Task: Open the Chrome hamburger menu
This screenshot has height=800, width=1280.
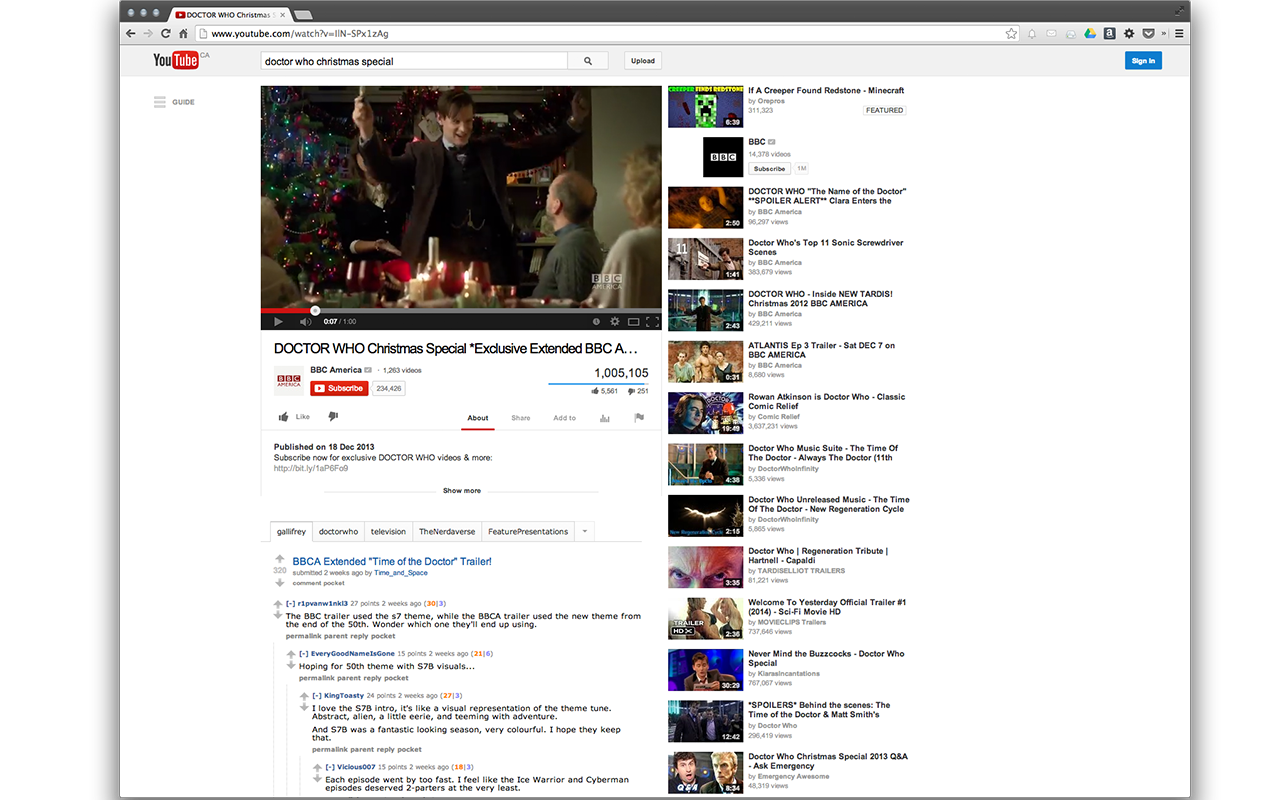Action: [x=1179, y=33]
